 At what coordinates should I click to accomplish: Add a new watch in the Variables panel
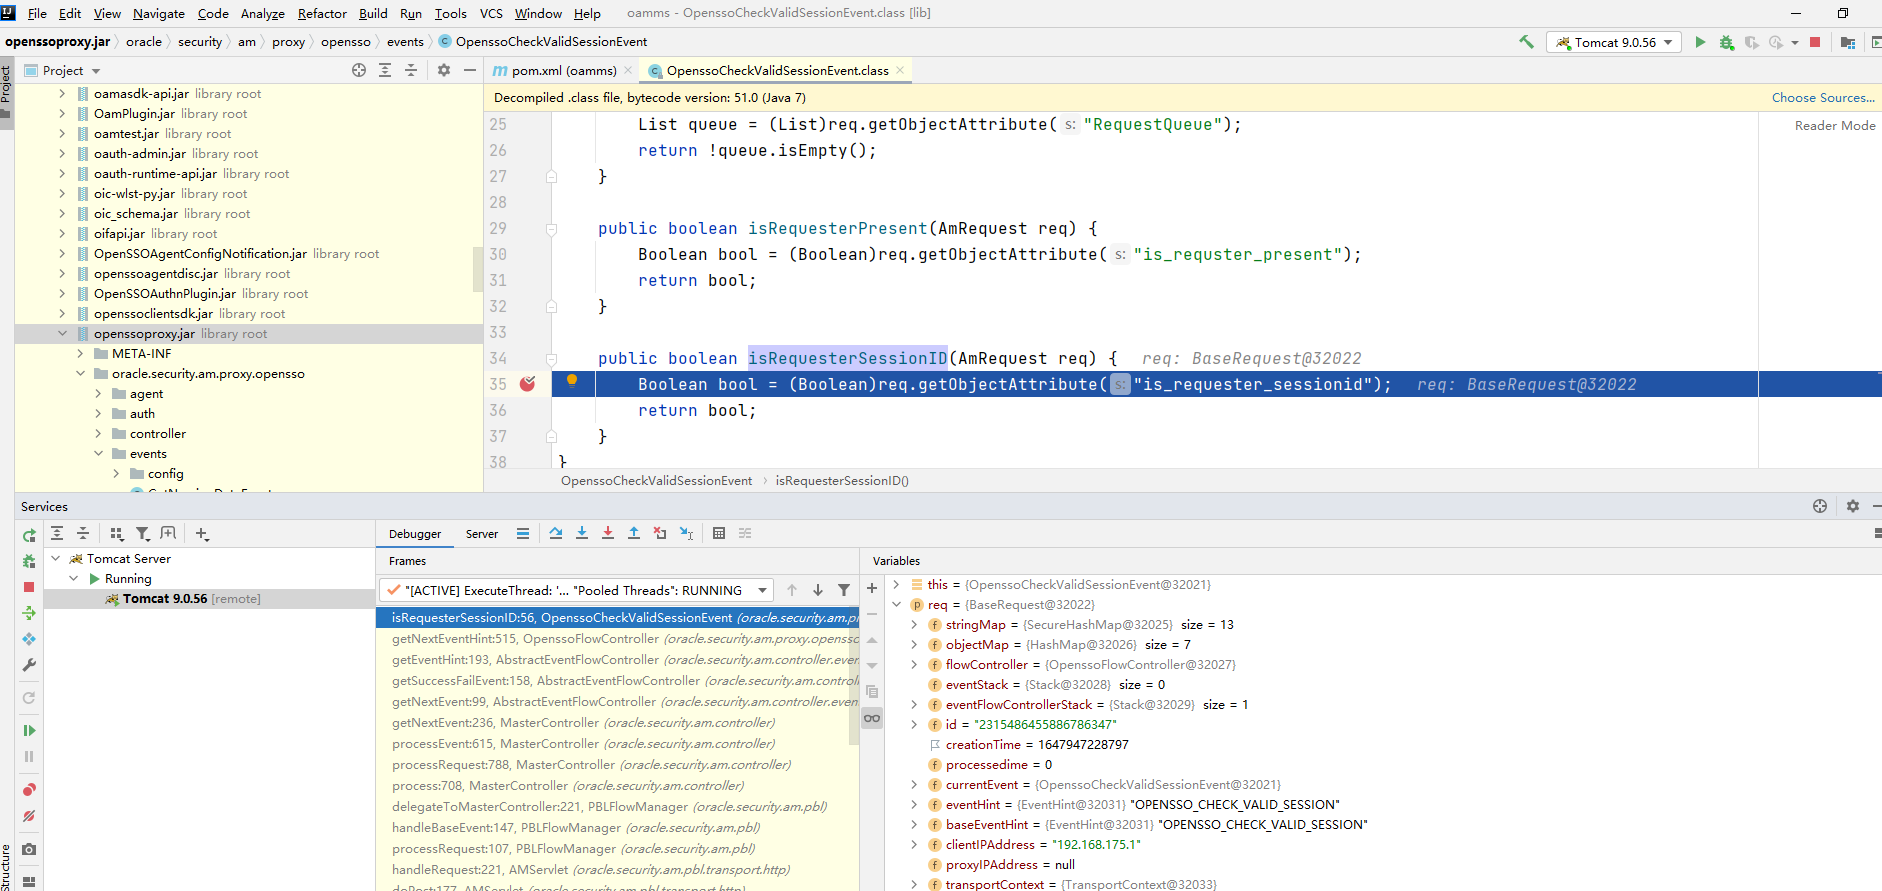872,588
